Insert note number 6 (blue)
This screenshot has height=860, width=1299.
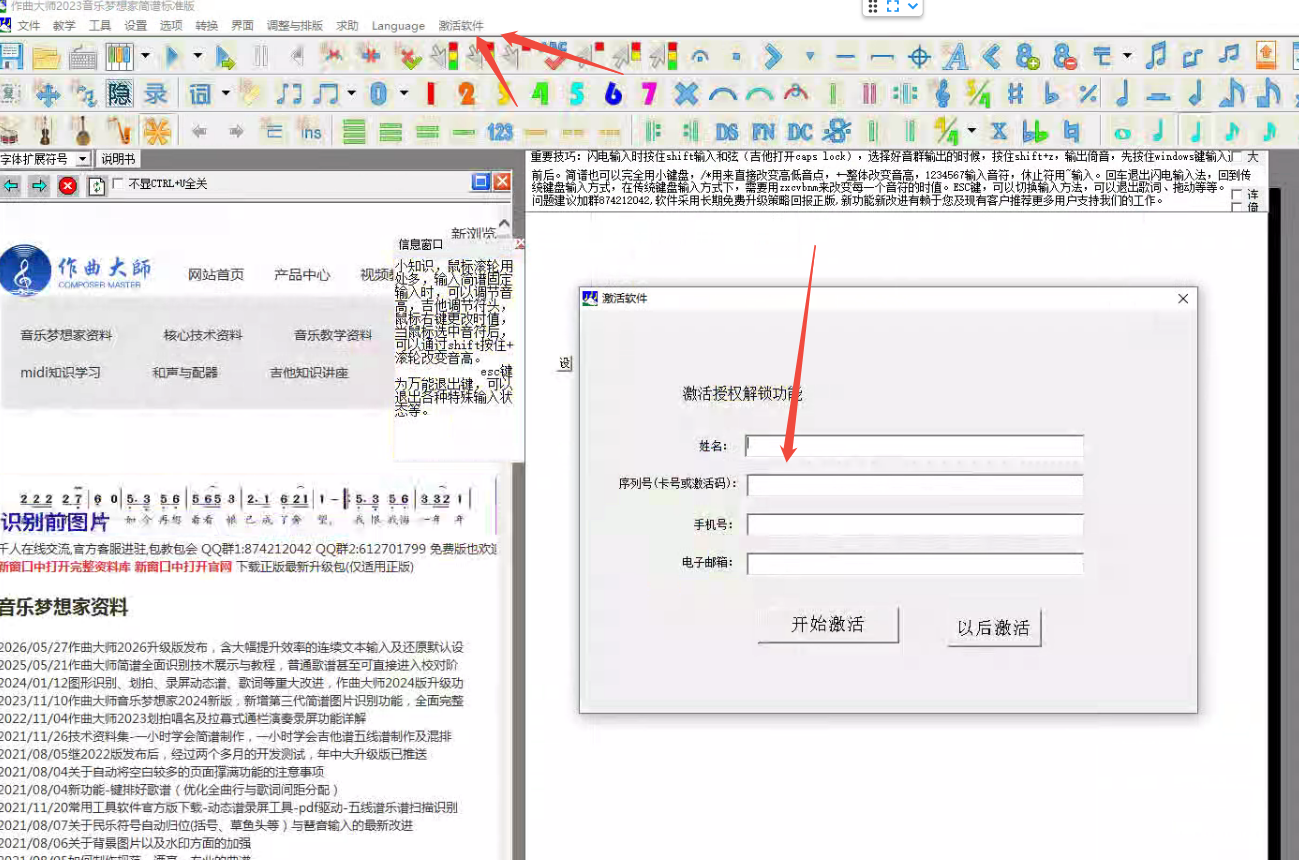[x=613, y=94]
